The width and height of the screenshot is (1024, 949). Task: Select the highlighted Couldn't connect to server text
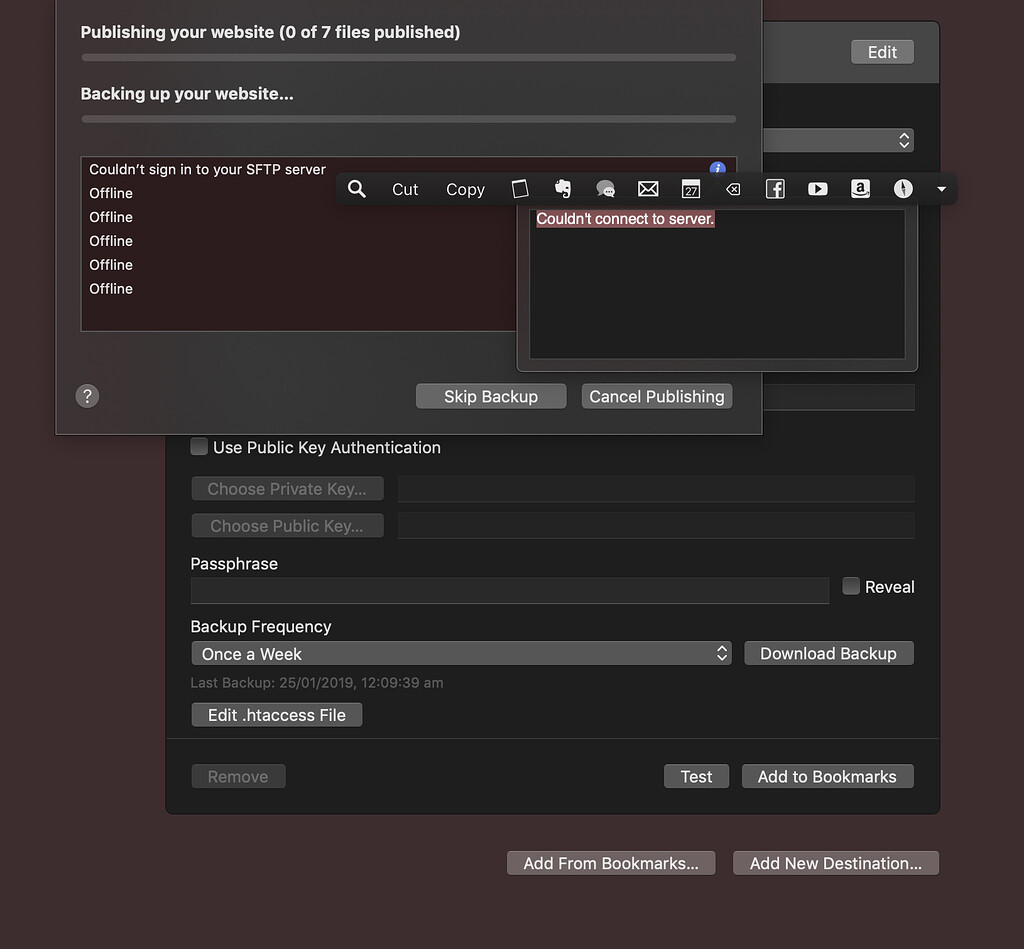625,218
